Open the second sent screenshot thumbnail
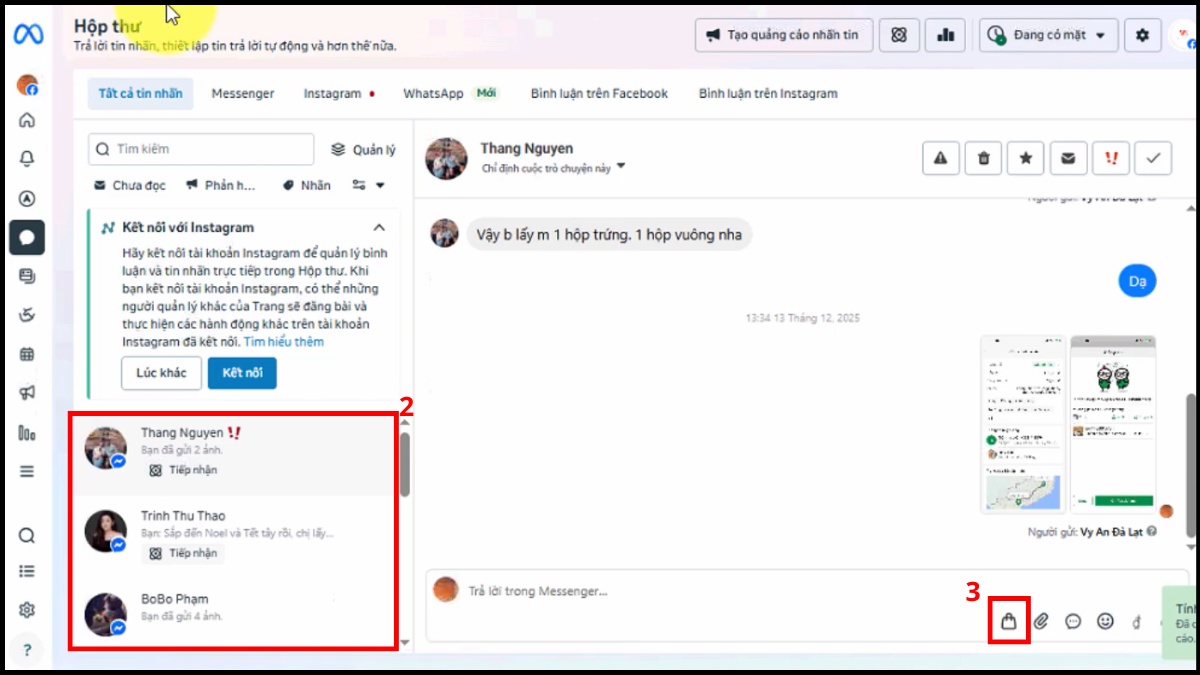The width and height of the screenshot is (1200, 675). click(1113, 425)
